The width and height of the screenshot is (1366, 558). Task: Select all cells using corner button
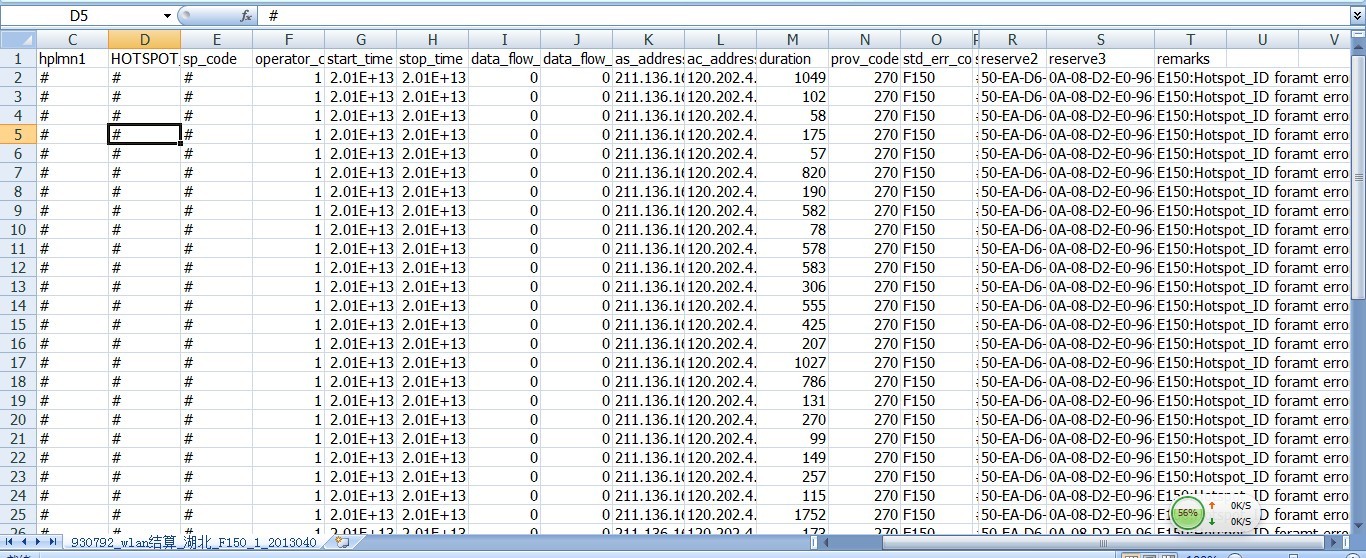point(18,39)
